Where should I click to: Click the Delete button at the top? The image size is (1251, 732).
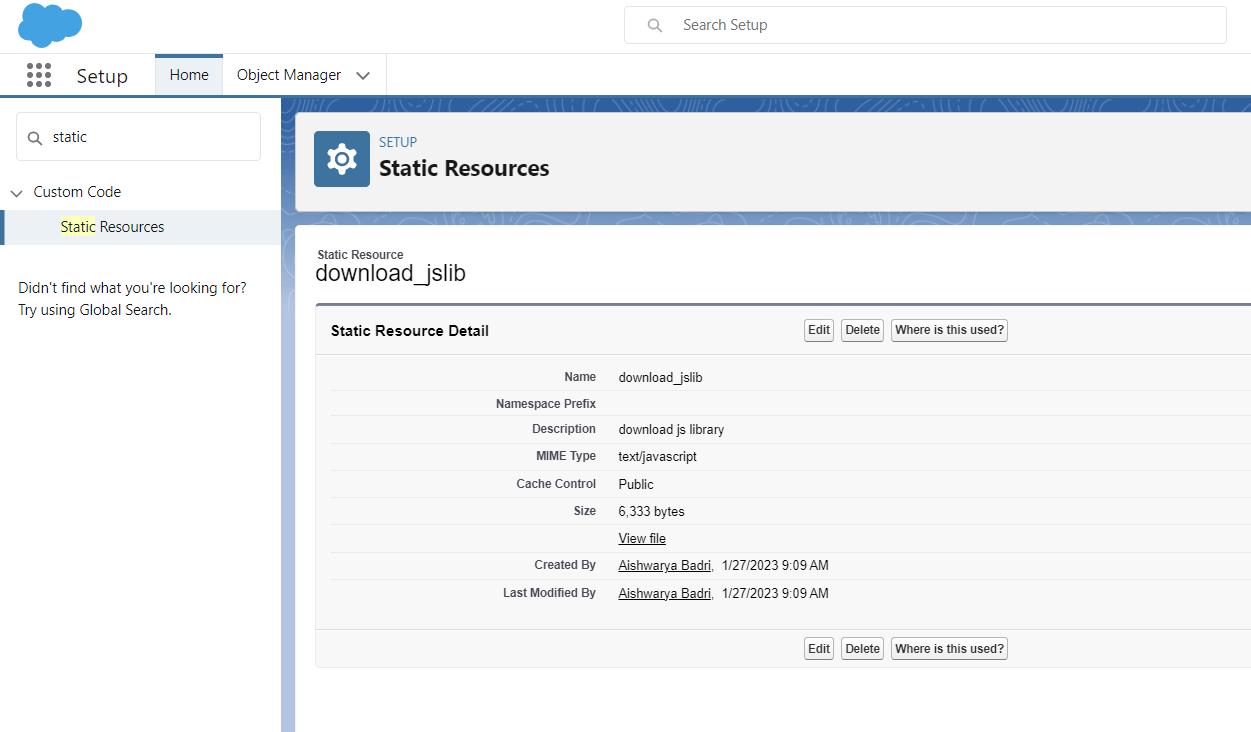pyautogui.click(x=861, y=329)
